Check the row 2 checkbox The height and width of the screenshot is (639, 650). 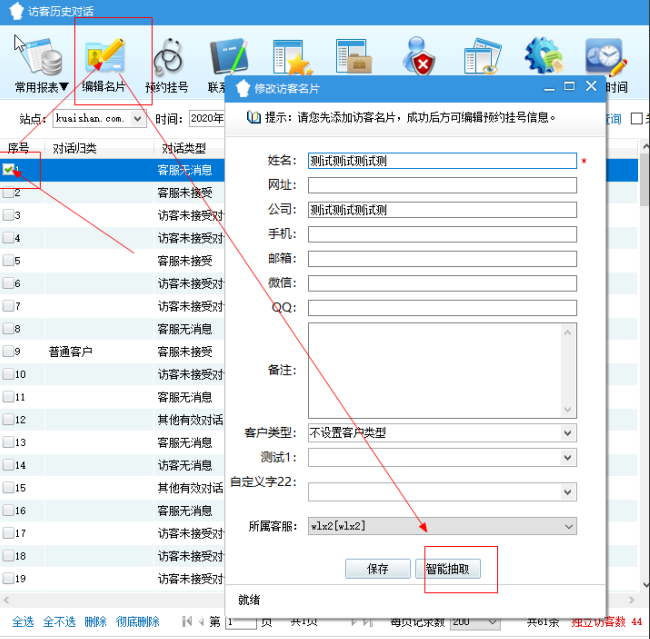pos(8,192)
